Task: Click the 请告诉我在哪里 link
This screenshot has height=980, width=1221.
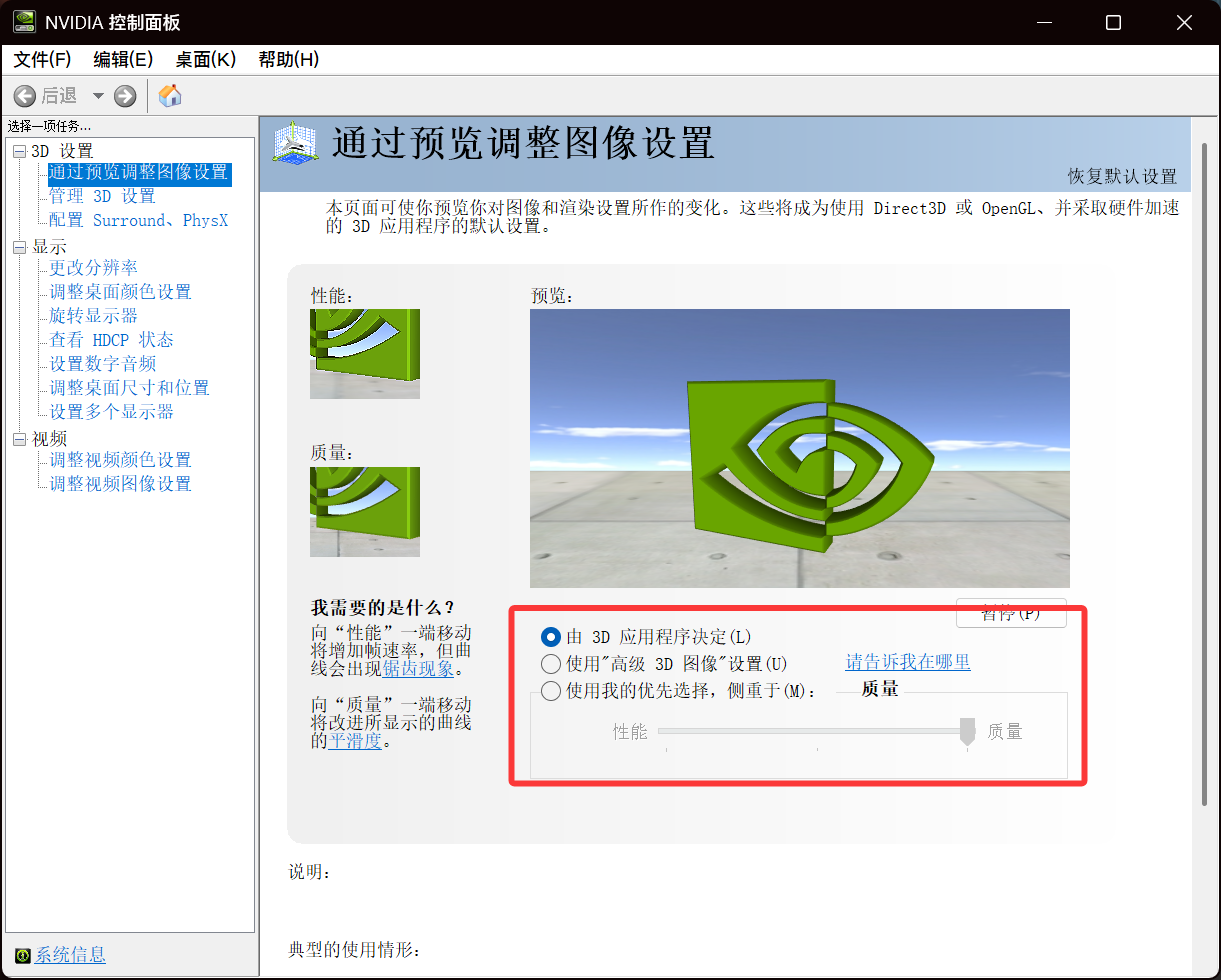Action: tap(908, 662)
